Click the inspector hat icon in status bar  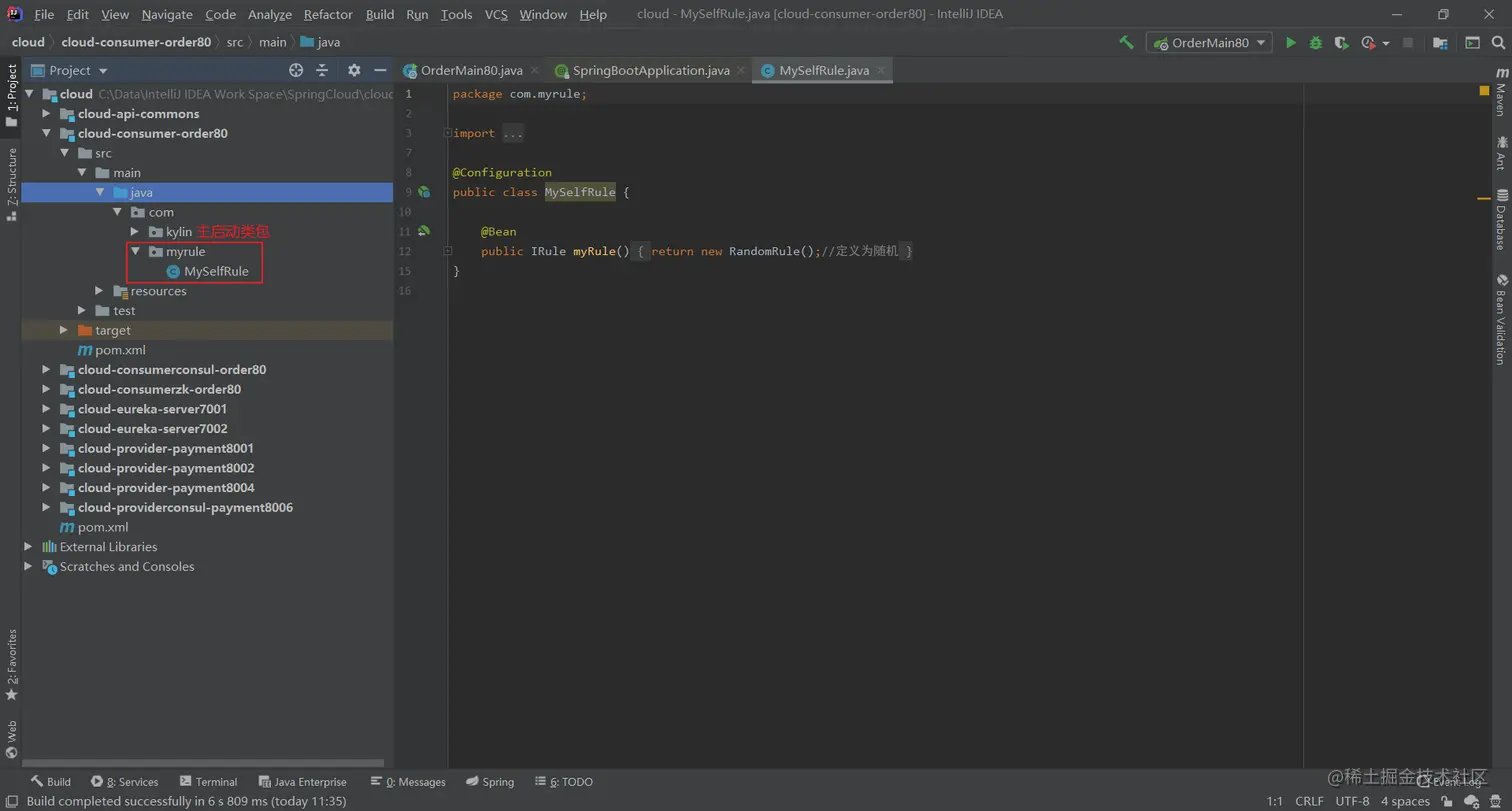1496,801
